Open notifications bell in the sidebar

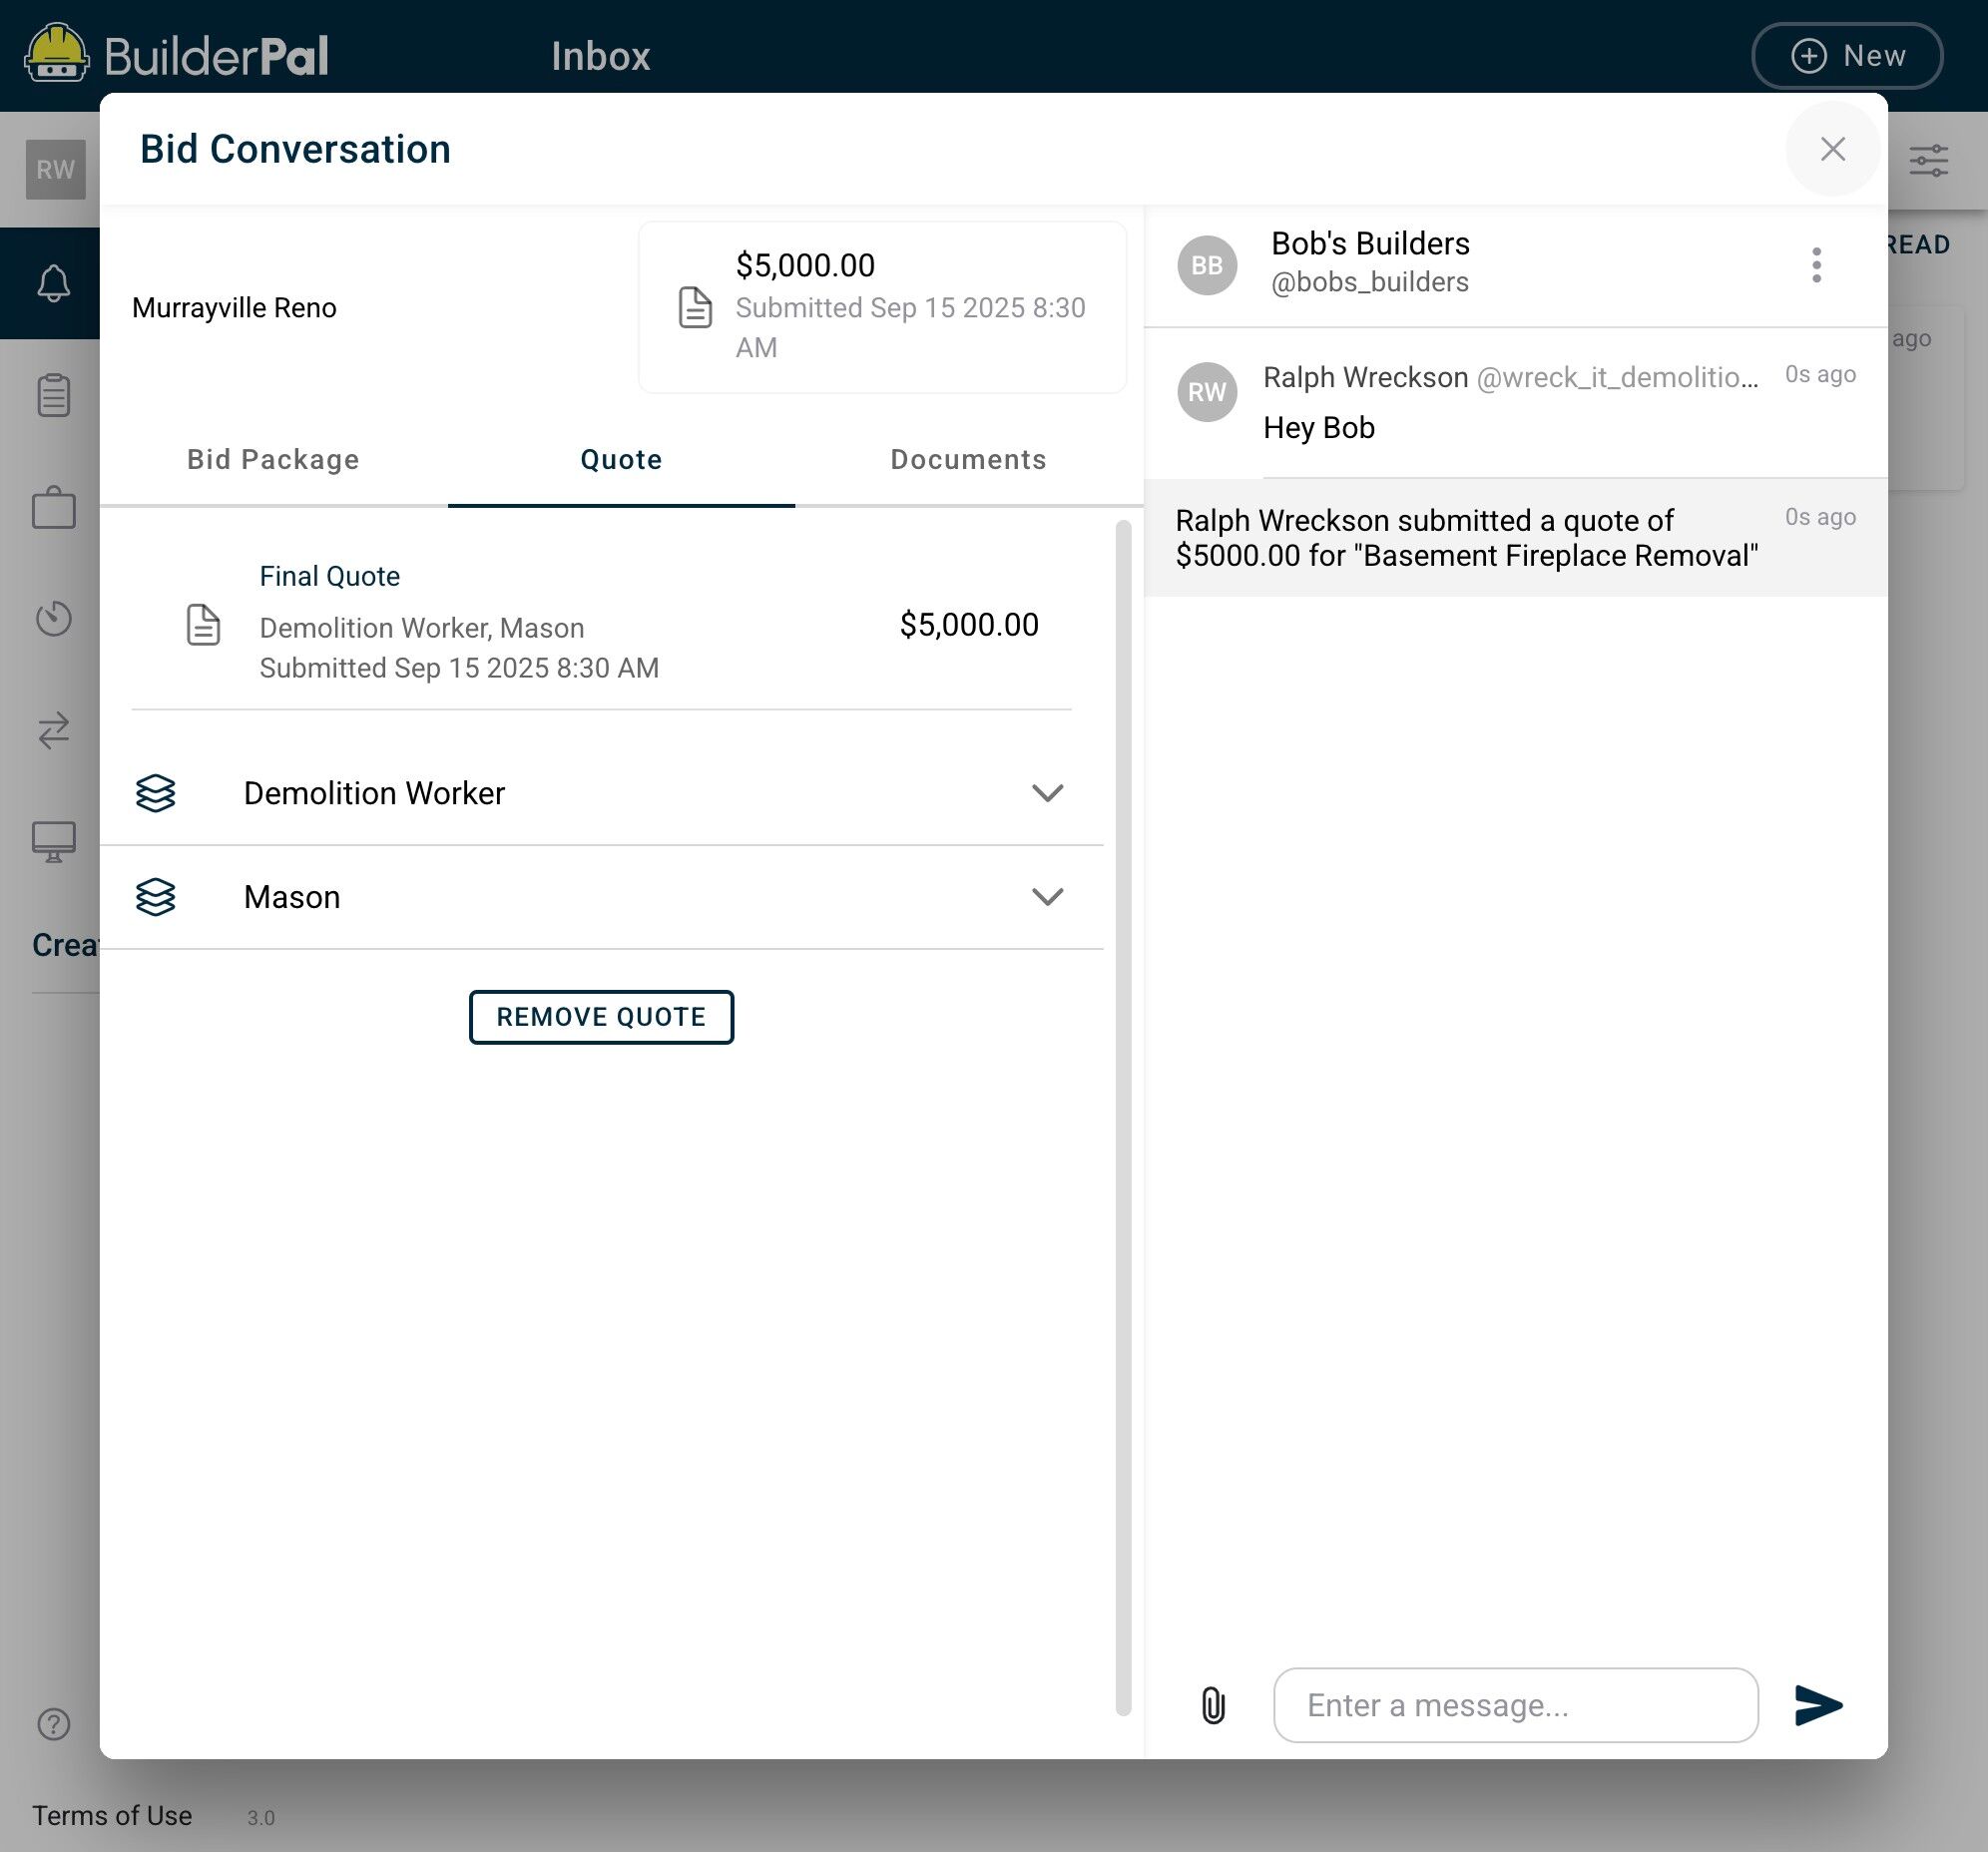tap(54, 284)
